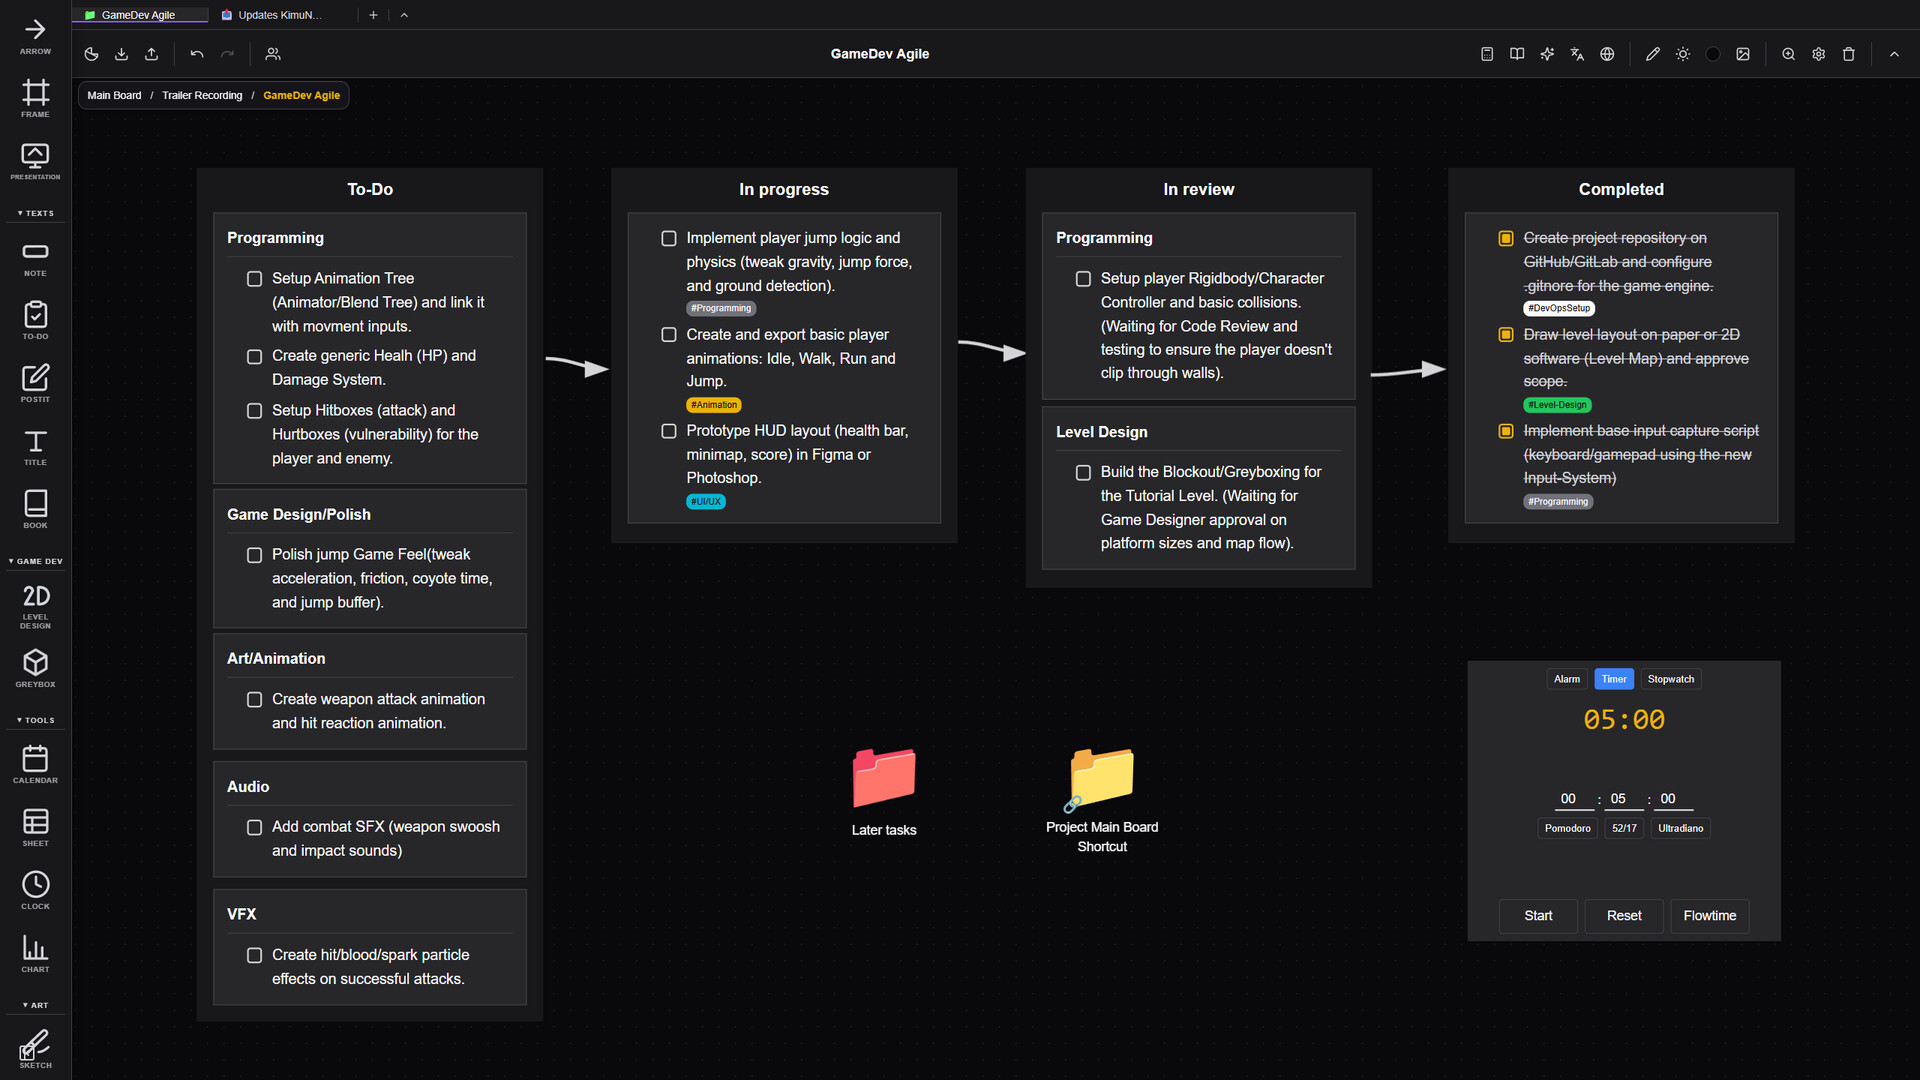Toggle the sun brightness icon
This screenshot has height=1080, width=1920.
pyautogui.click(x=1683, y=54)
